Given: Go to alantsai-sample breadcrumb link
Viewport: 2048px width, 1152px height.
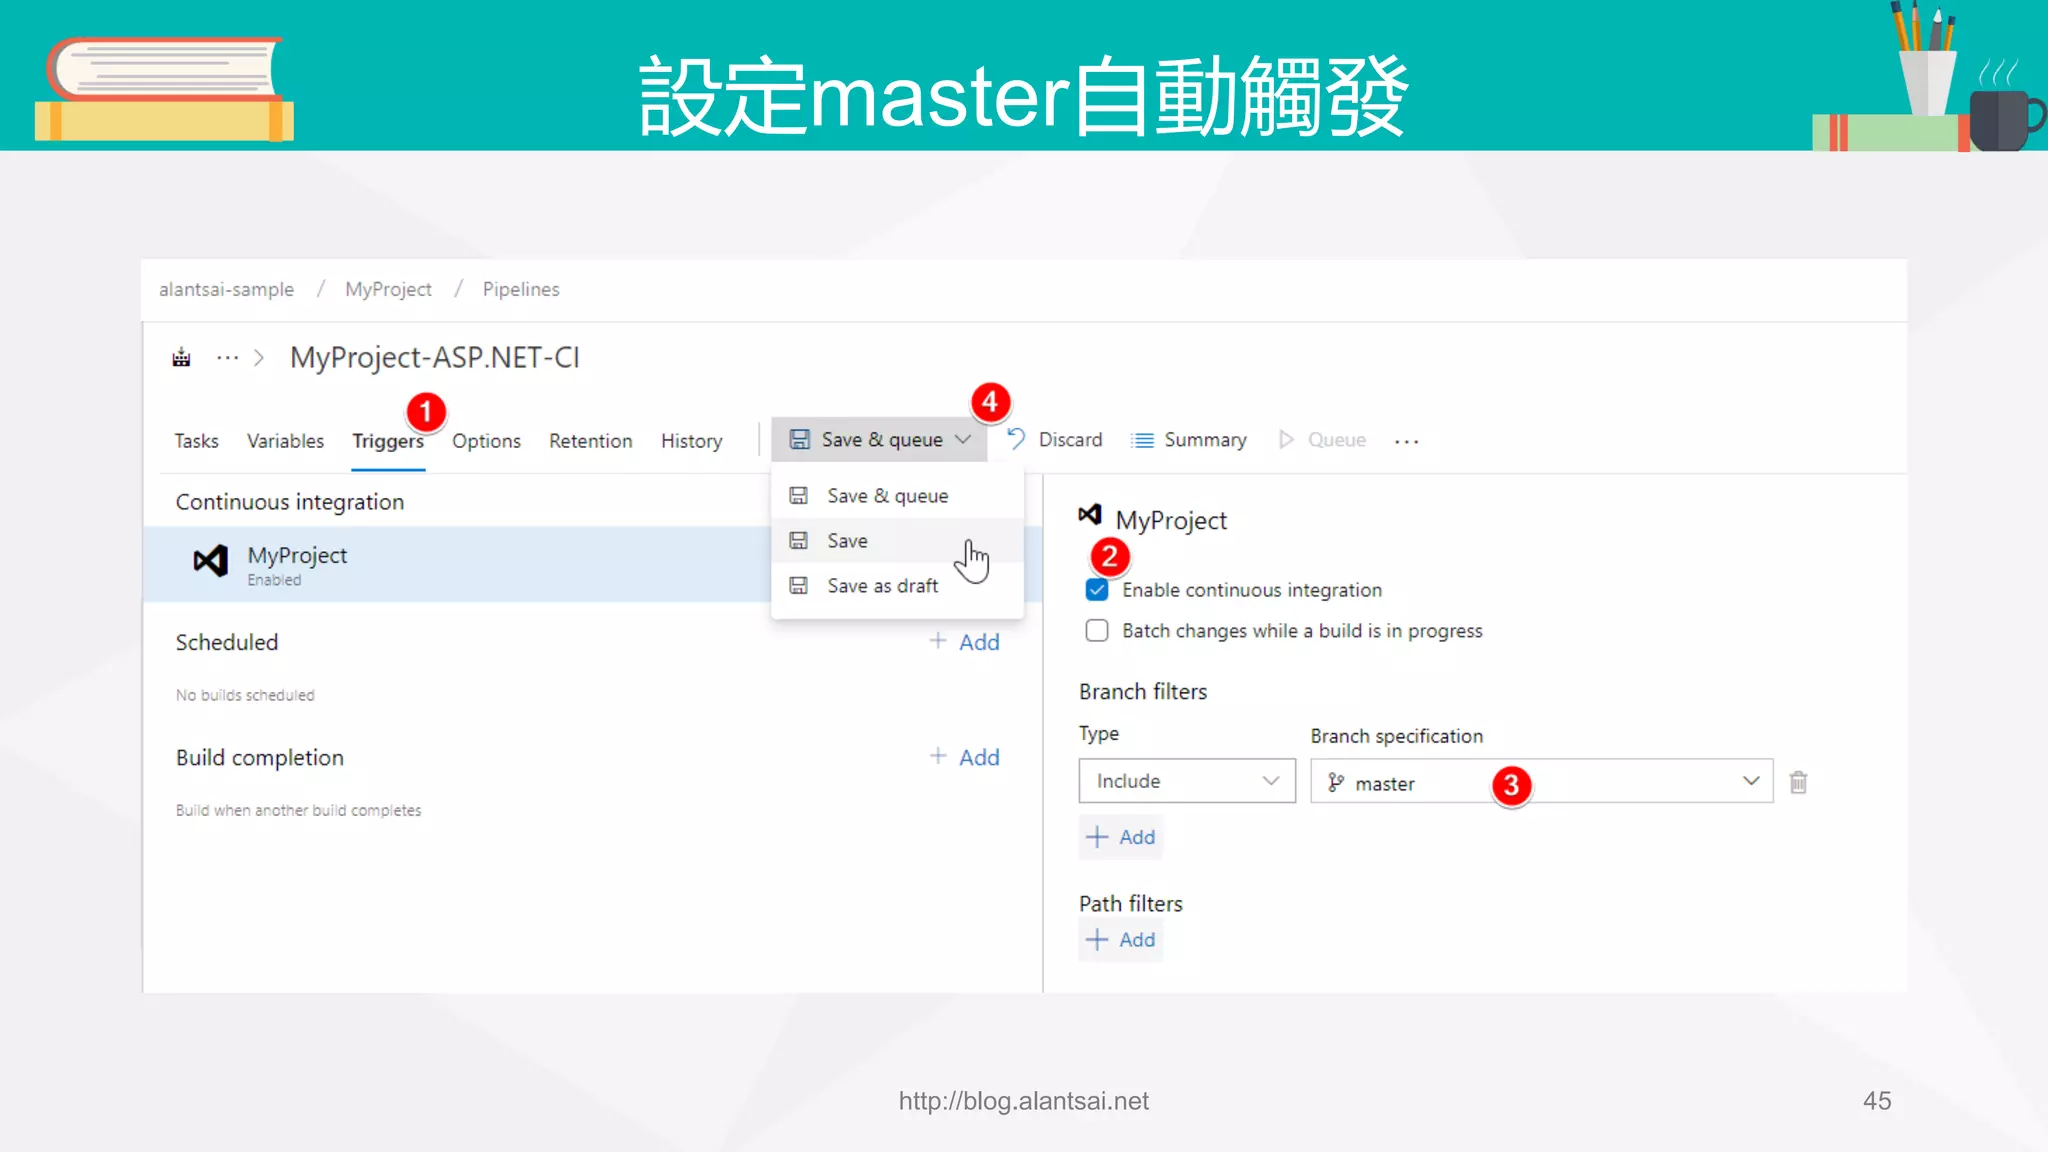Looking at the screenshot, I should coord(226,289).
